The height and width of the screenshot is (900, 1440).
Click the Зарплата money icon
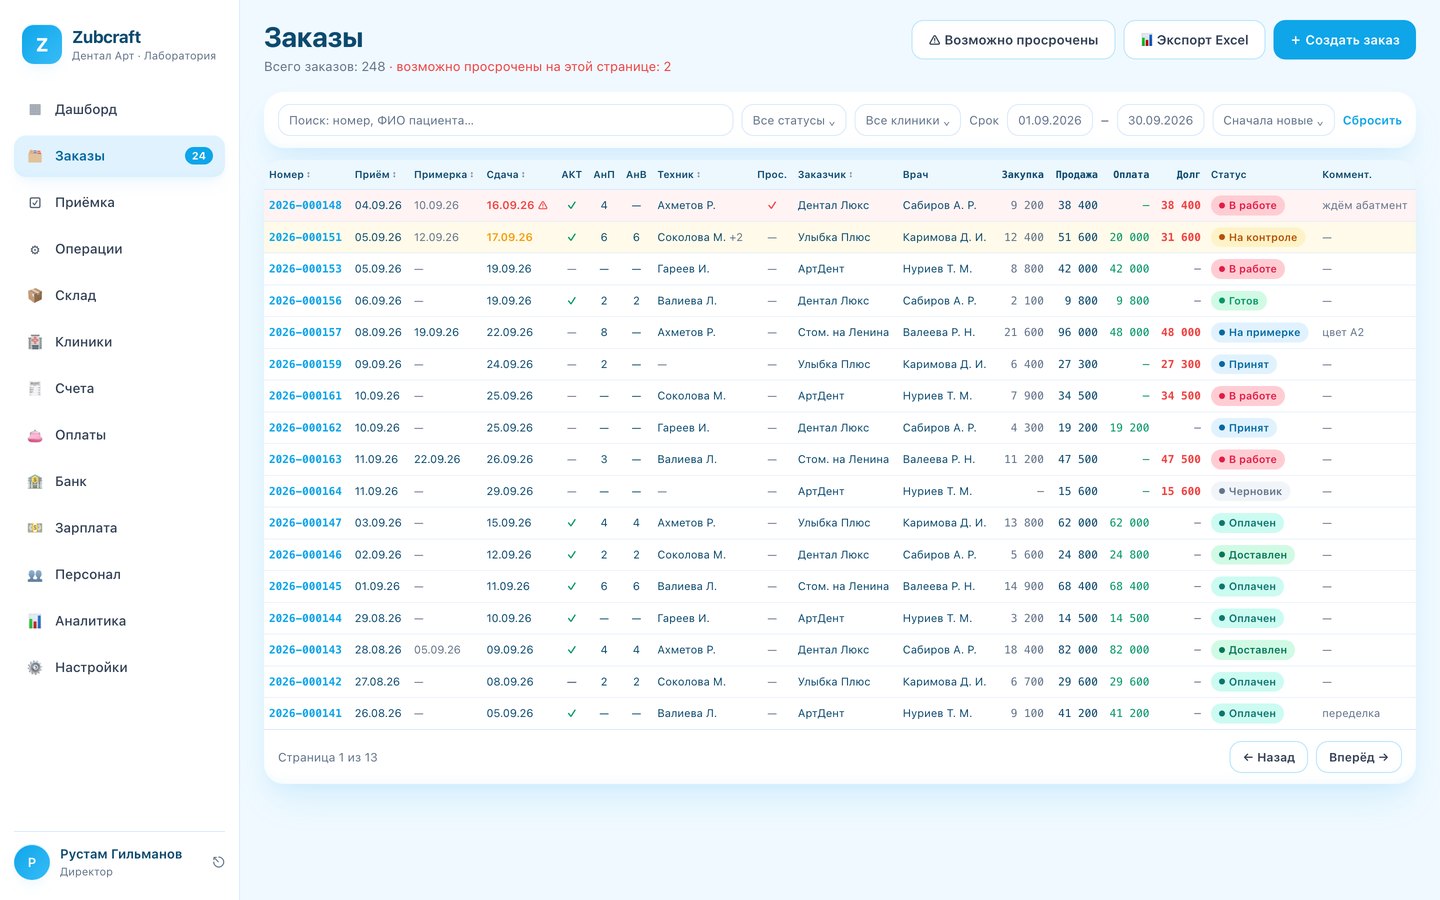point(35,528)
